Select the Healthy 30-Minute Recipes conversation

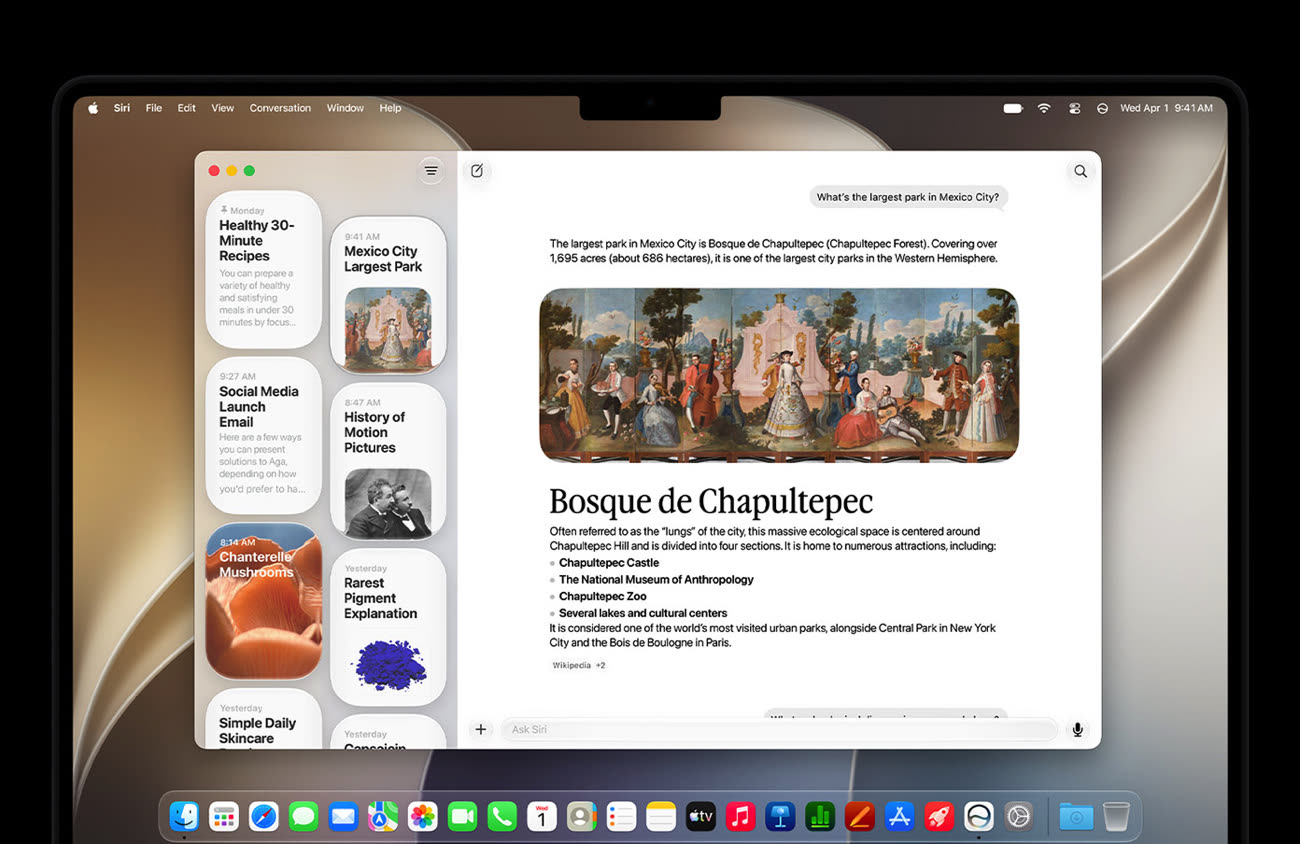click(264, 269)
